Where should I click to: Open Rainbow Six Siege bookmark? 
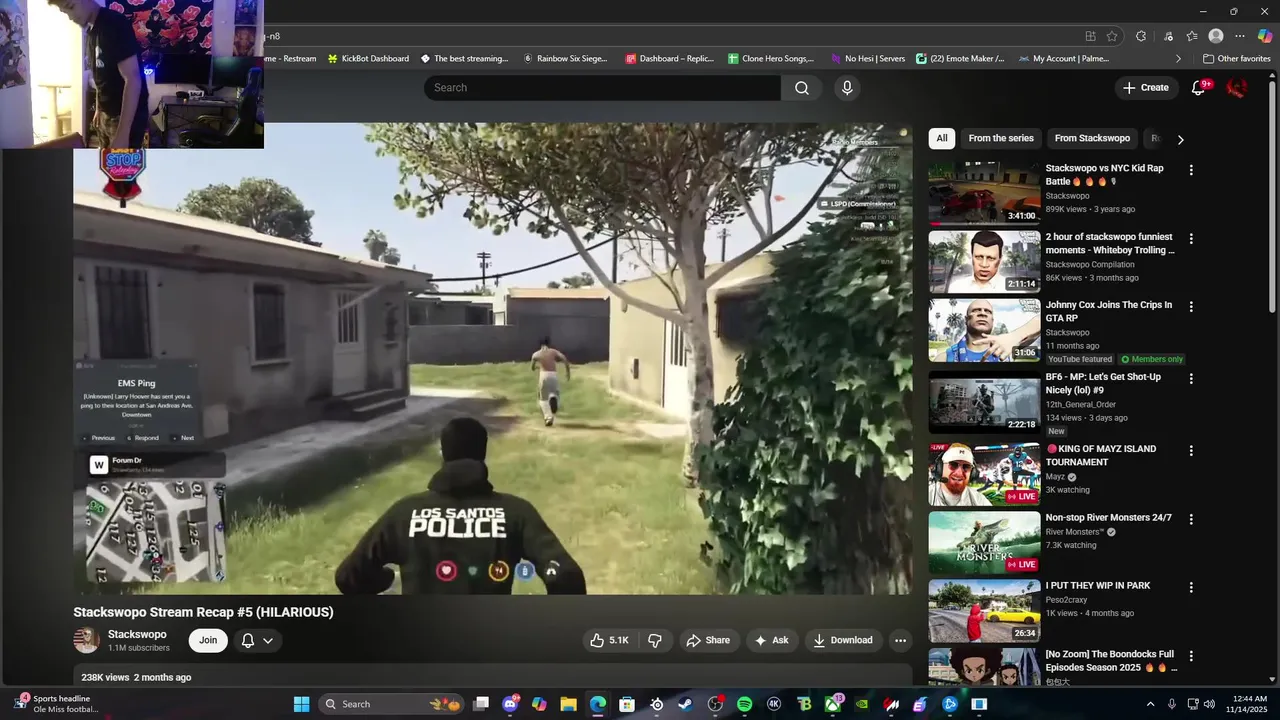point(565,59)
